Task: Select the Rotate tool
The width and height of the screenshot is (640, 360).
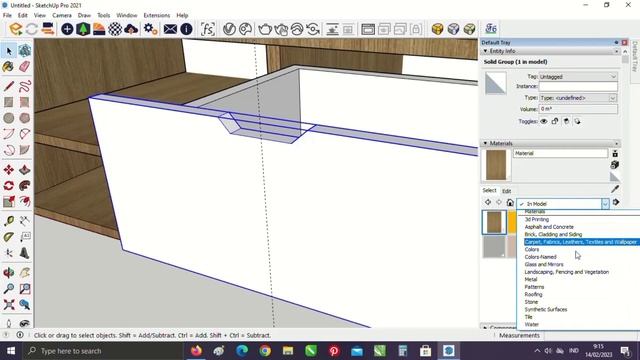Action: tap(9, 185)
